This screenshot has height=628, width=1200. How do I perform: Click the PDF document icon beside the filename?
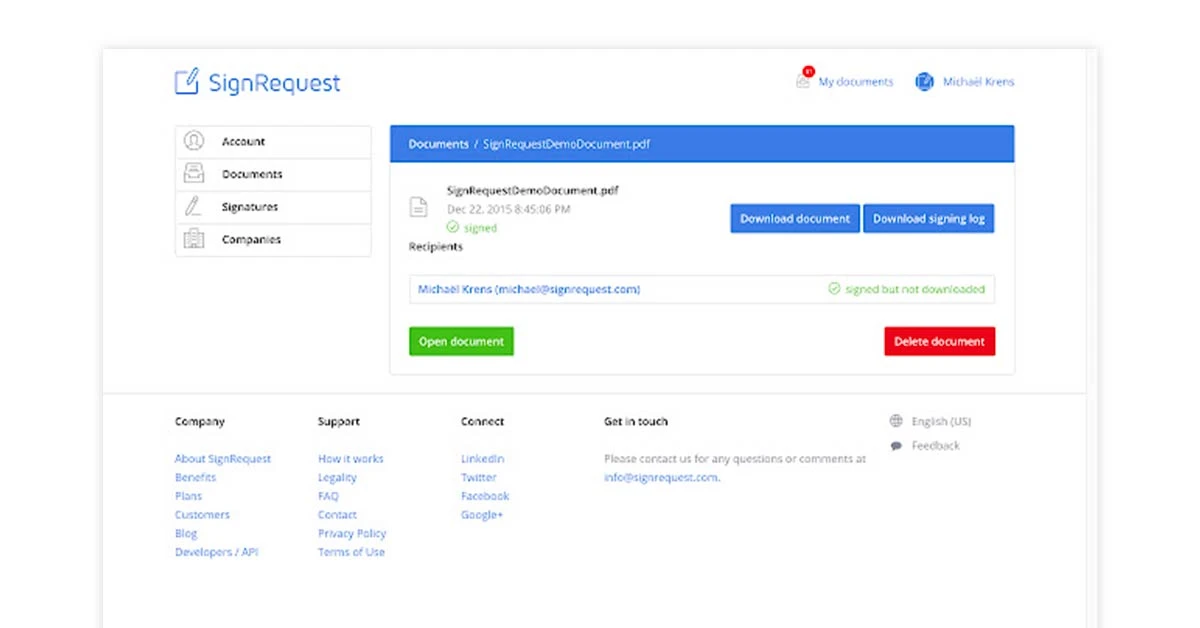coord(419,207)
